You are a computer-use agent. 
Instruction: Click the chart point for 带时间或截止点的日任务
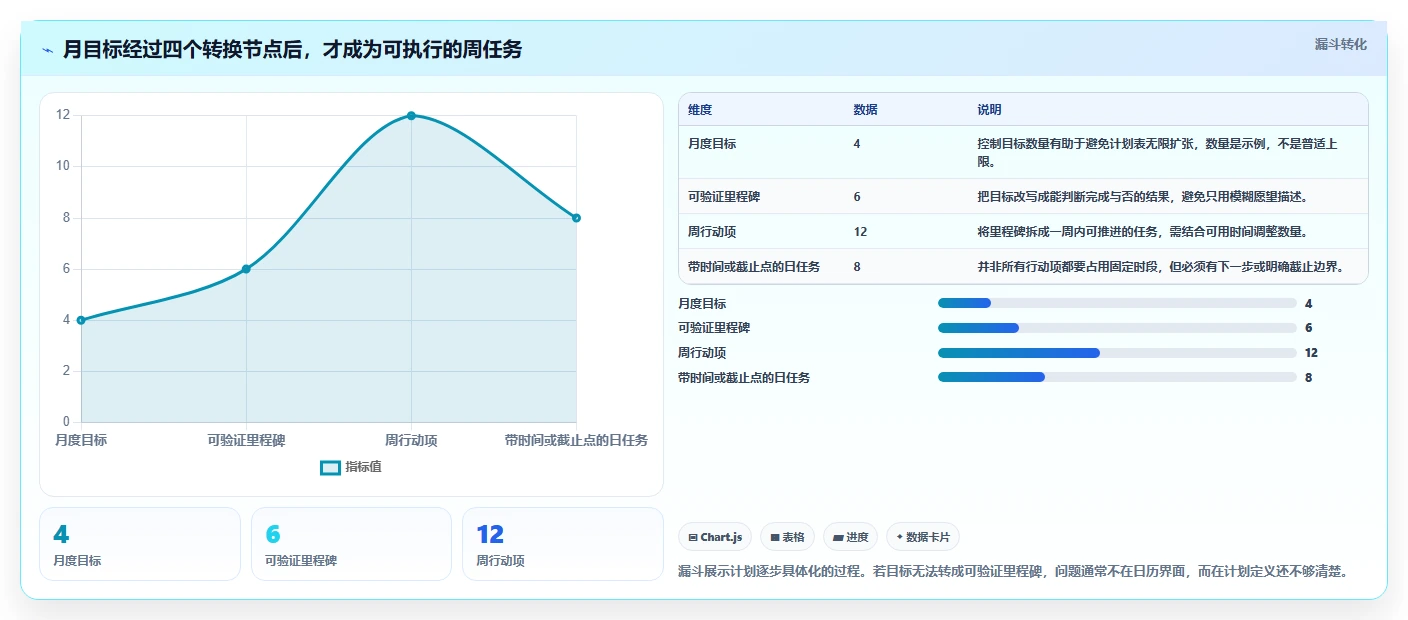tap(576, 218)
